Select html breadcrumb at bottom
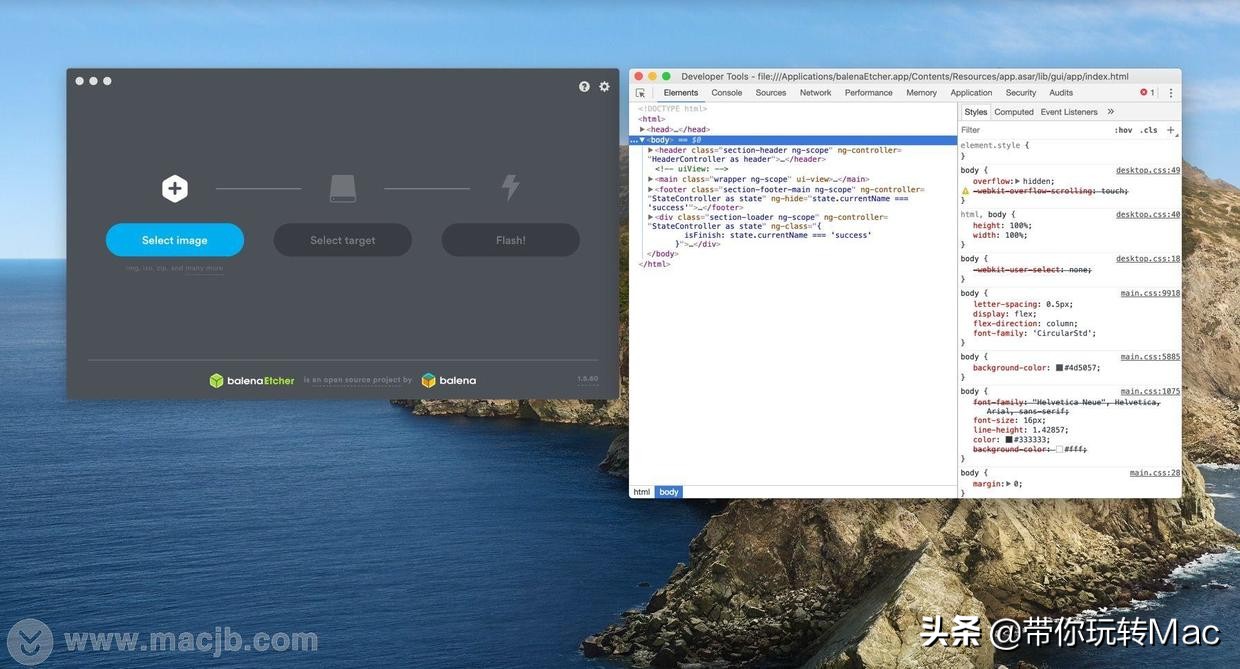Screen dimensions: 1240x669 click(642, 492)
